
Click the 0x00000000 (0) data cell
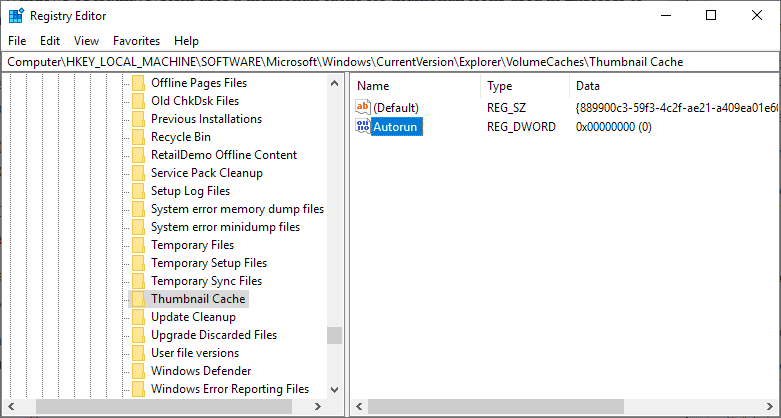click(x=614, y=127)
